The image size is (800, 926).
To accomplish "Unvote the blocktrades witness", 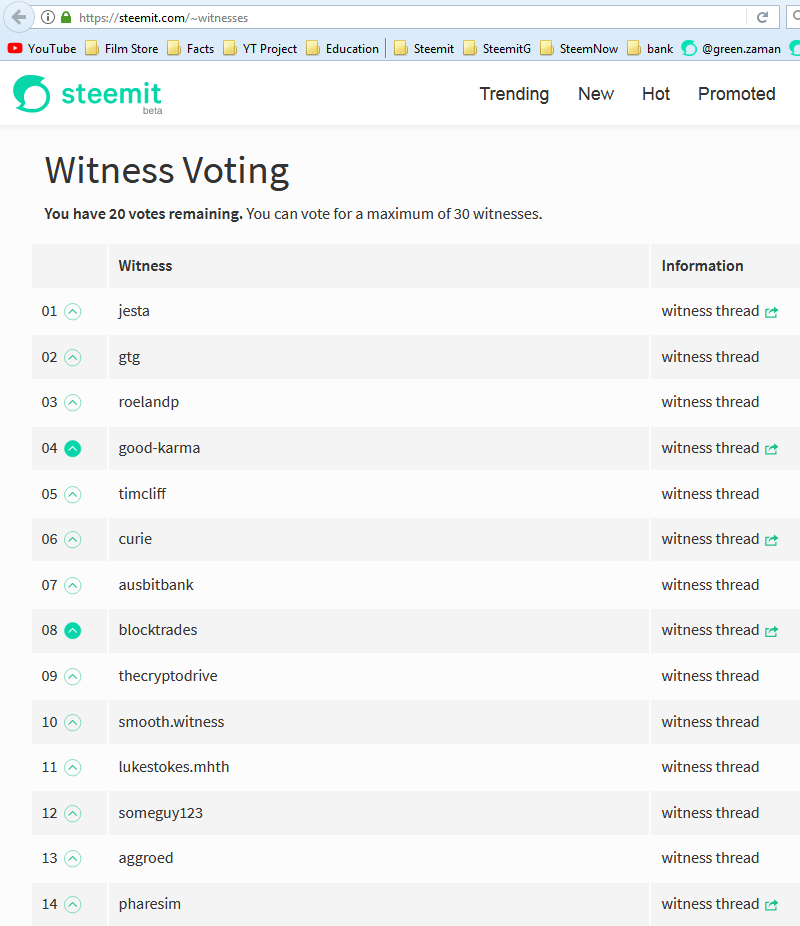I will click(x=72, y=630).
